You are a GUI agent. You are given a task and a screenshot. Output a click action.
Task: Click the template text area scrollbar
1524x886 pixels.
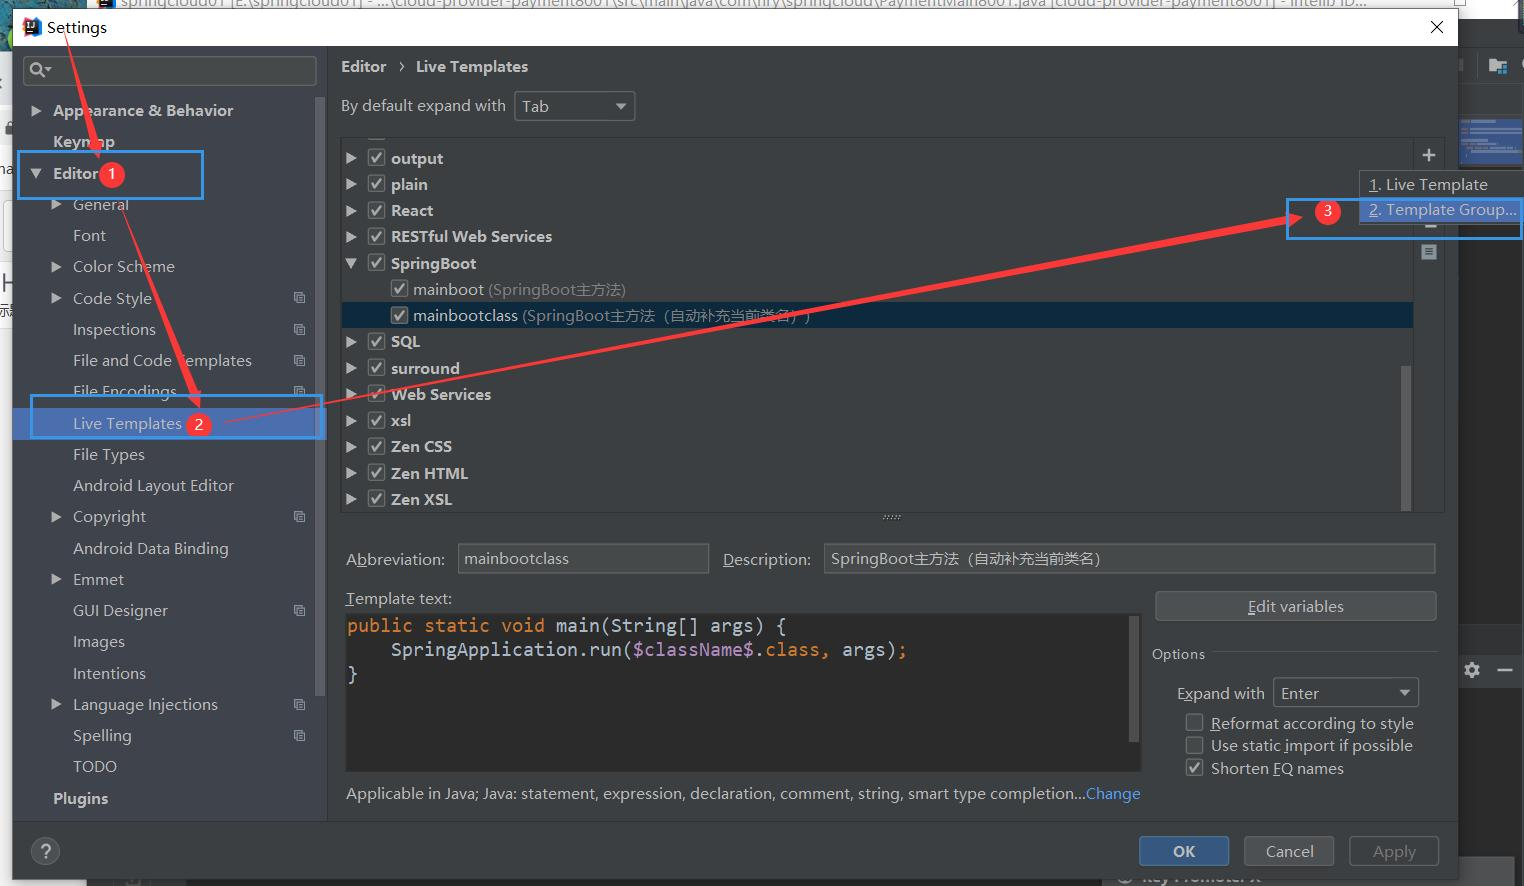click(x=1134, y=678)
